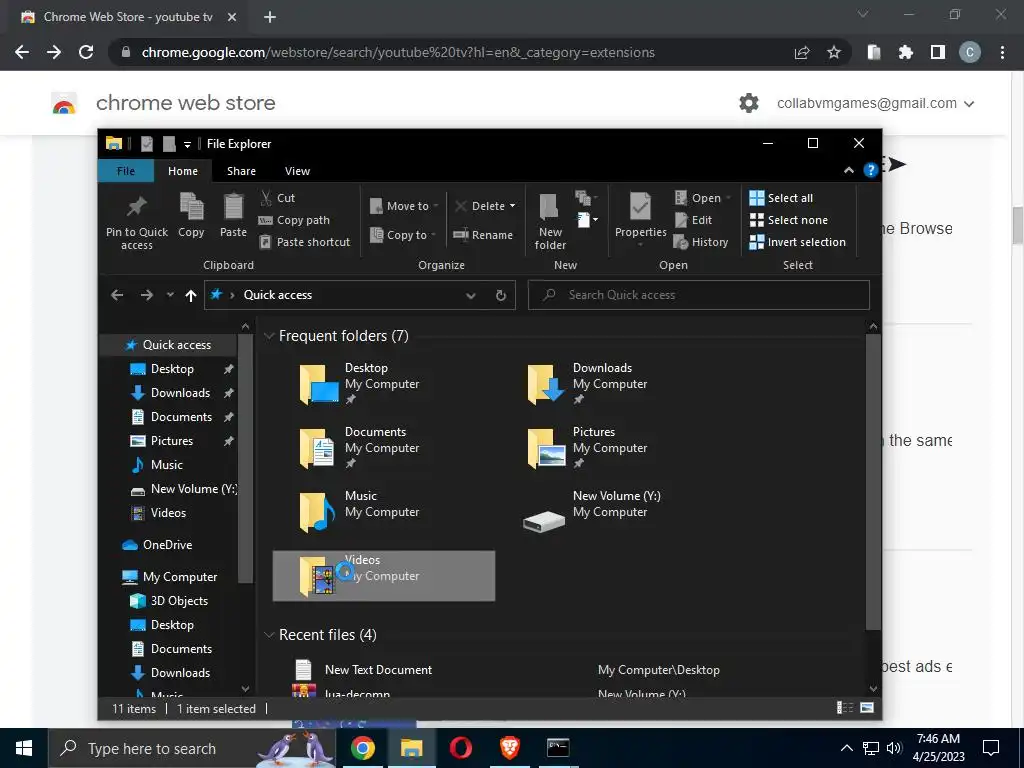Viewport: 1024px width, 768px height.
Task: Switch to large icons view layout
Action: tap(867, 708)
